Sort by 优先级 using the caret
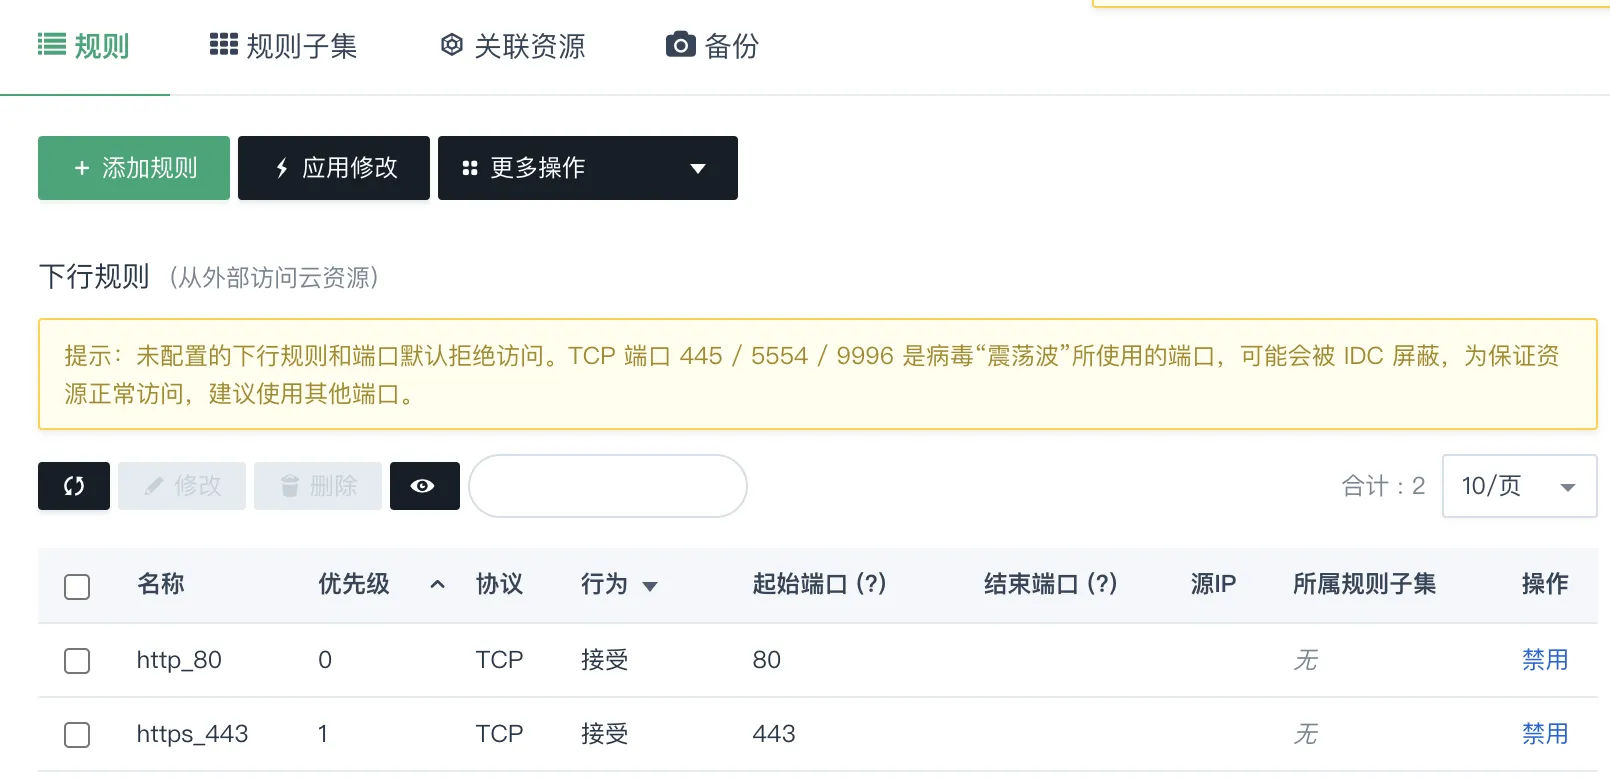The width and height of the screenshot is (1610, 782). tap(437, 585)
